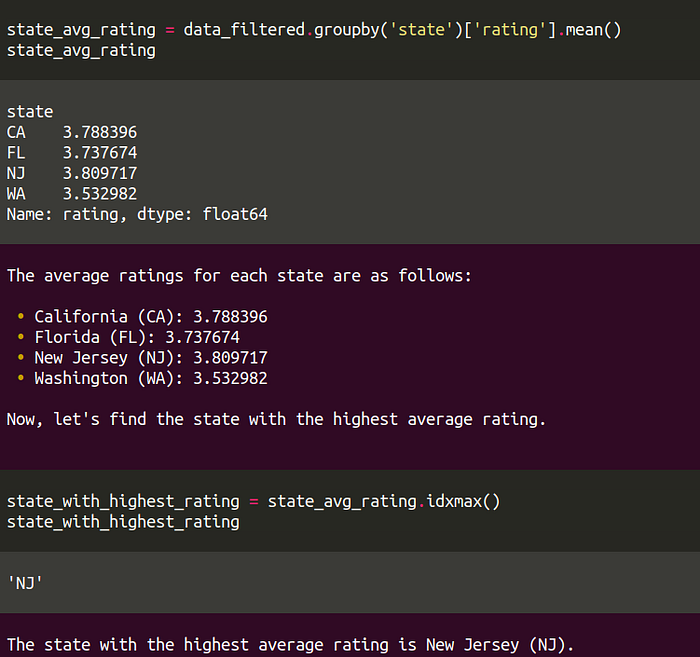Click the California (CA) bullet item
This screenshot has width=700, height=657.
(x=151, y=316)
